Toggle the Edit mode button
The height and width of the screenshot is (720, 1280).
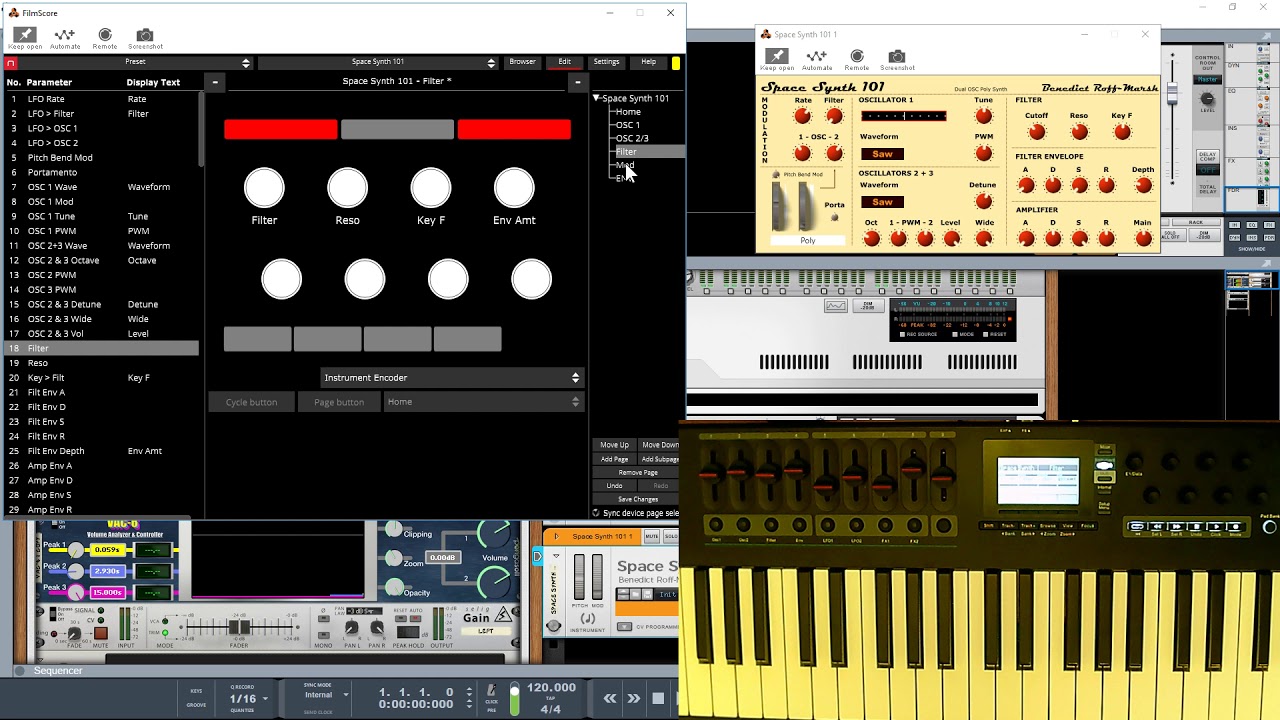tap(564, 62)
